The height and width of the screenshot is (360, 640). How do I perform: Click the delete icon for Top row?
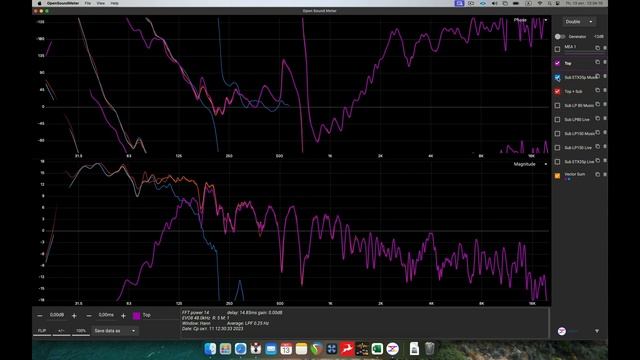pos(605,62)
